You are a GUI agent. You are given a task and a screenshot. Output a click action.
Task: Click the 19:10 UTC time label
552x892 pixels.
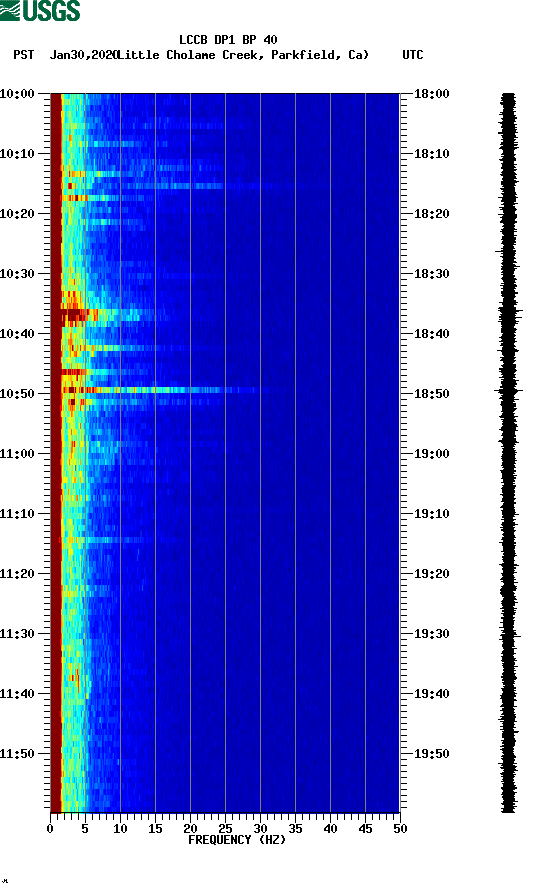point(432,514)
